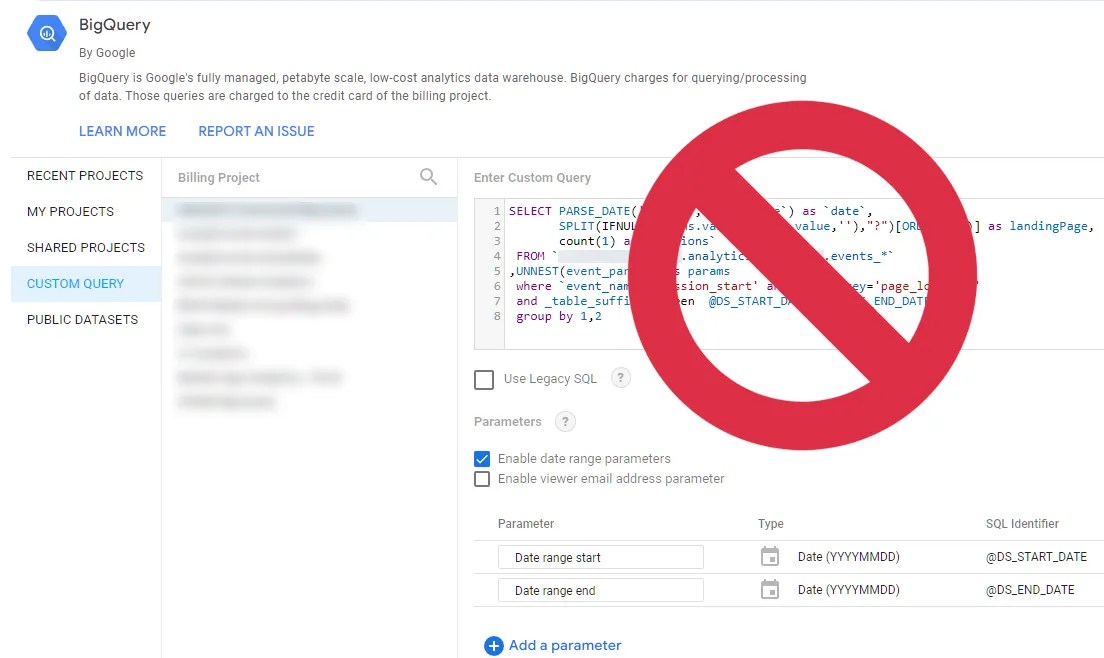The image size is (1104, 658).
Task: Click inside the Date range start field
Action: point(600,556)
